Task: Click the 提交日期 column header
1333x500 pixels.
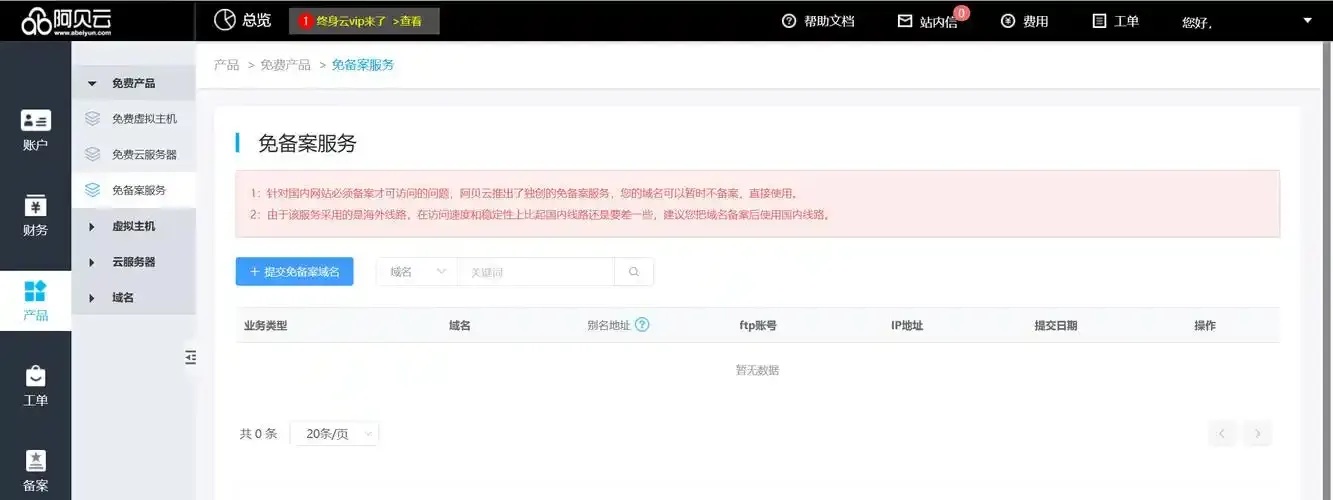Action: (1056, 326)
